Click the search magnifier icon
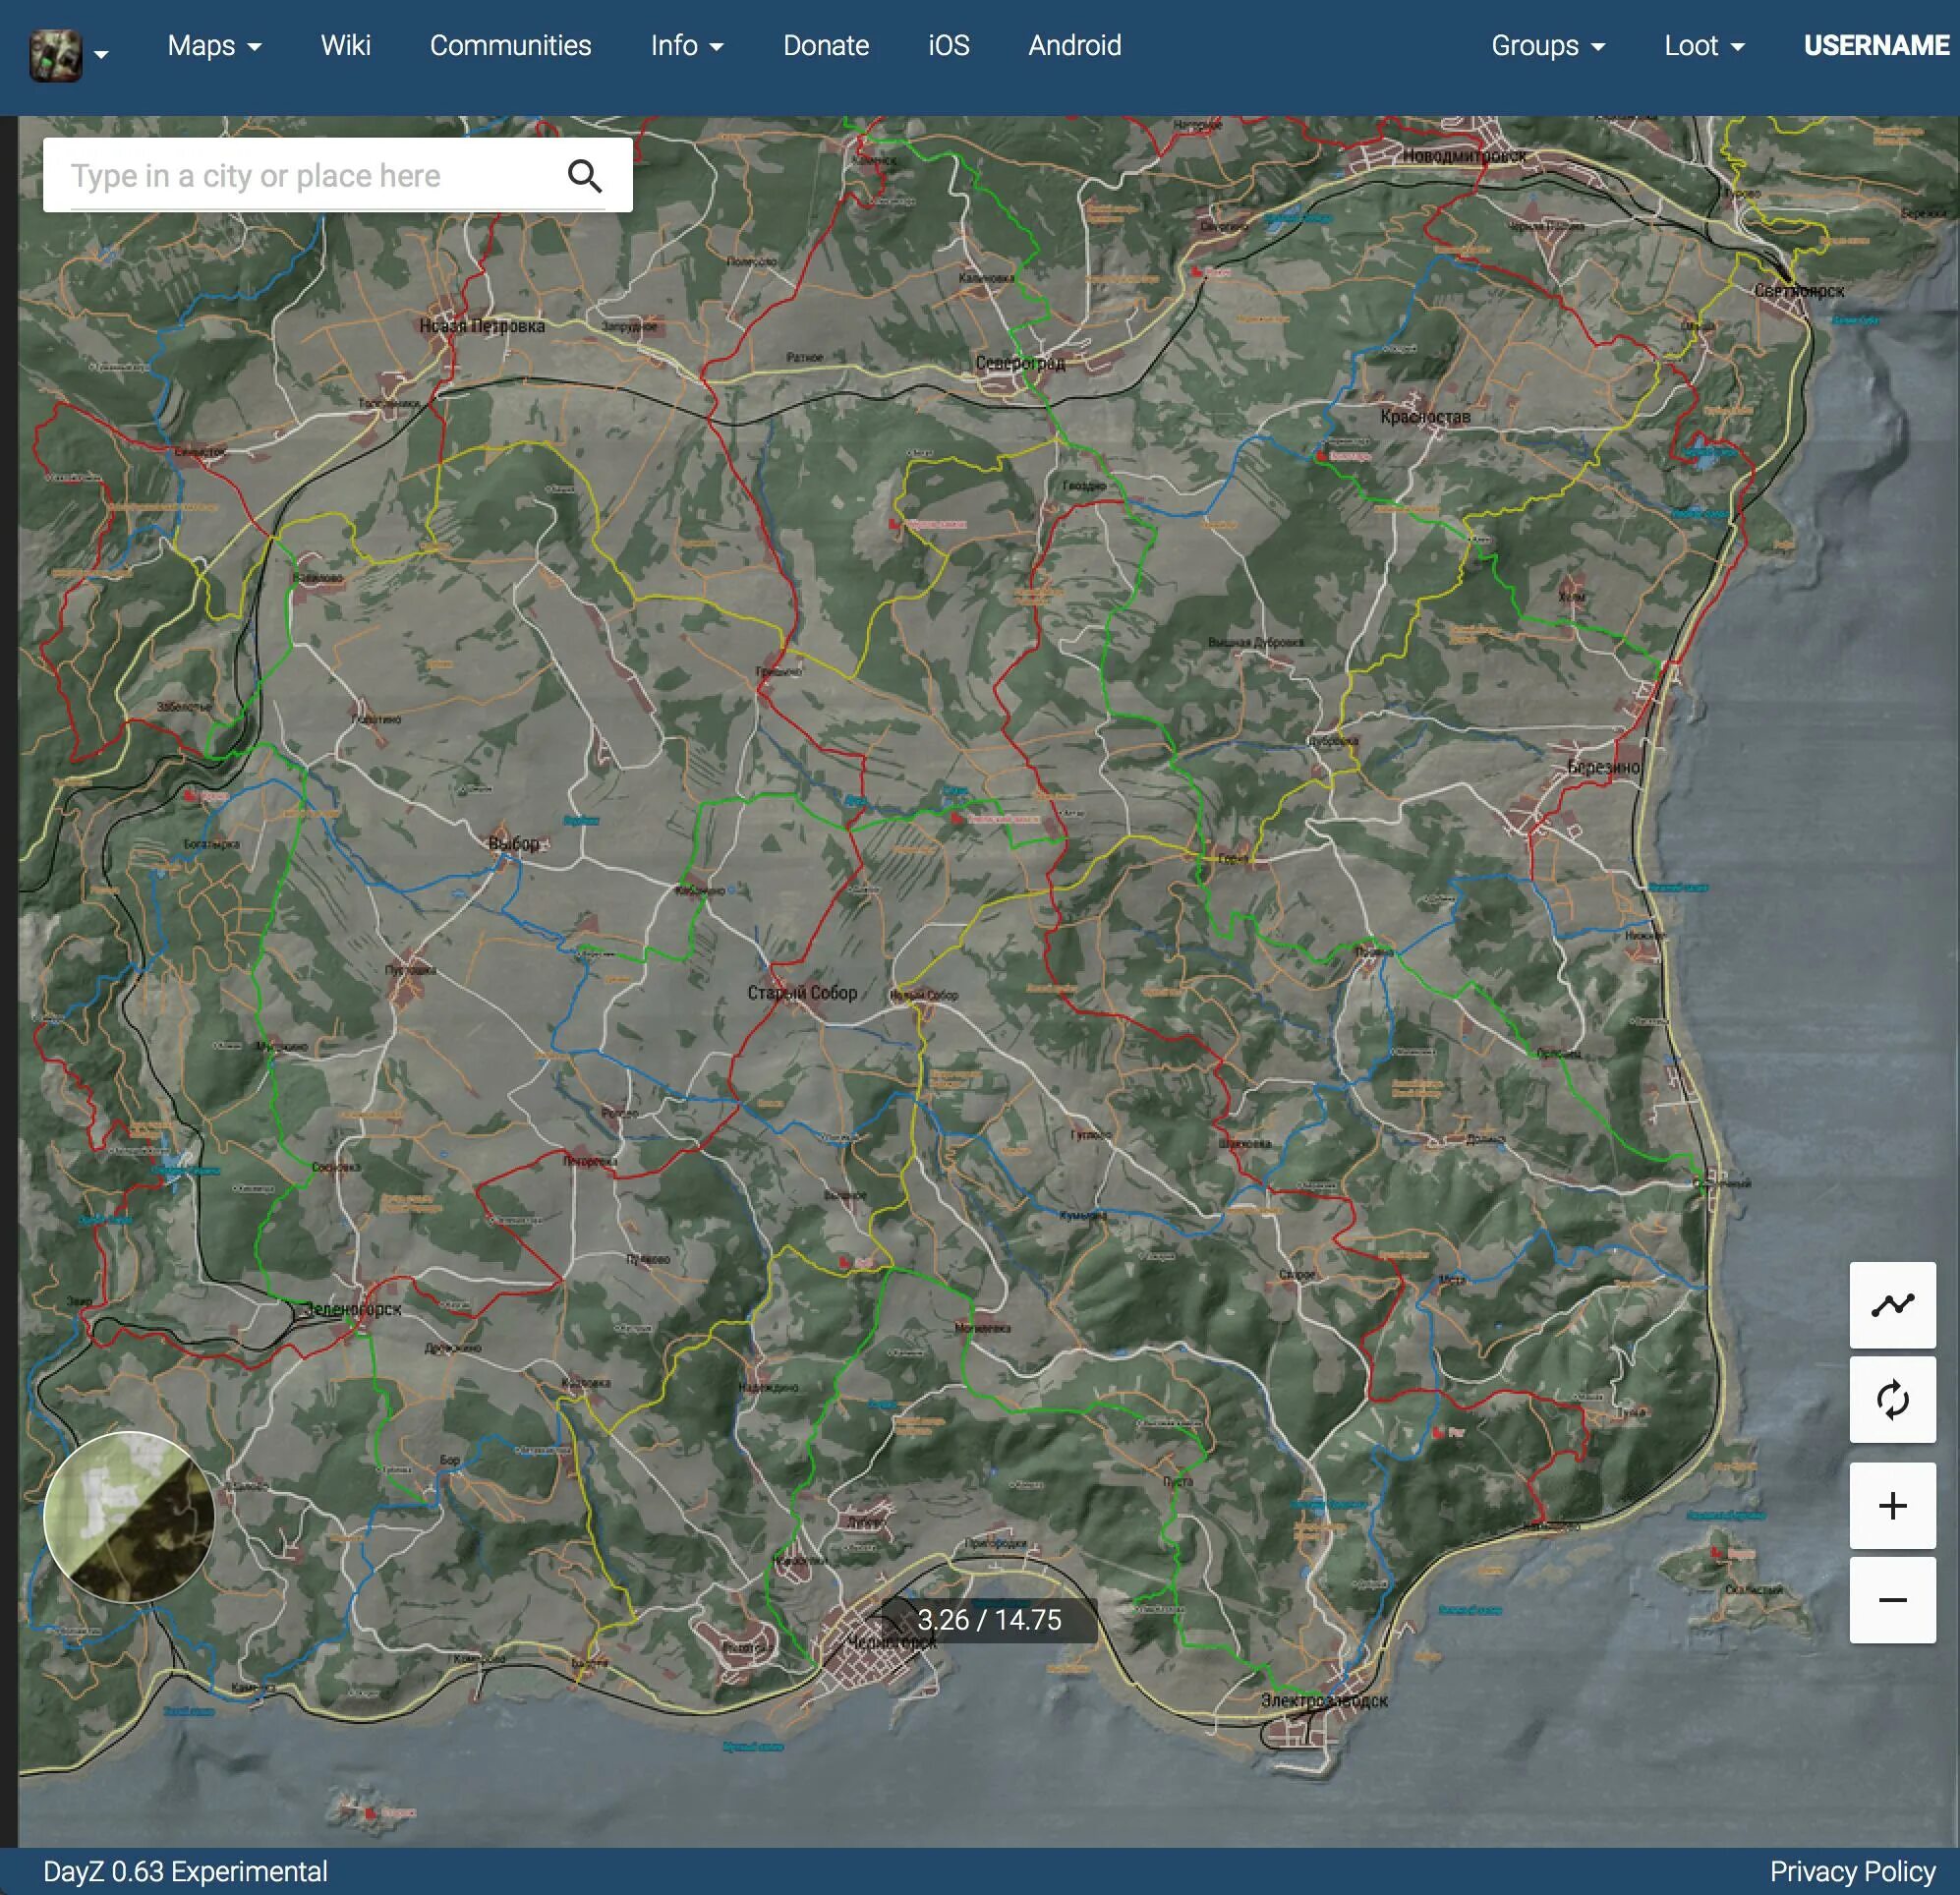This screenshot has width=1960, height=1895. pos(588,175)
